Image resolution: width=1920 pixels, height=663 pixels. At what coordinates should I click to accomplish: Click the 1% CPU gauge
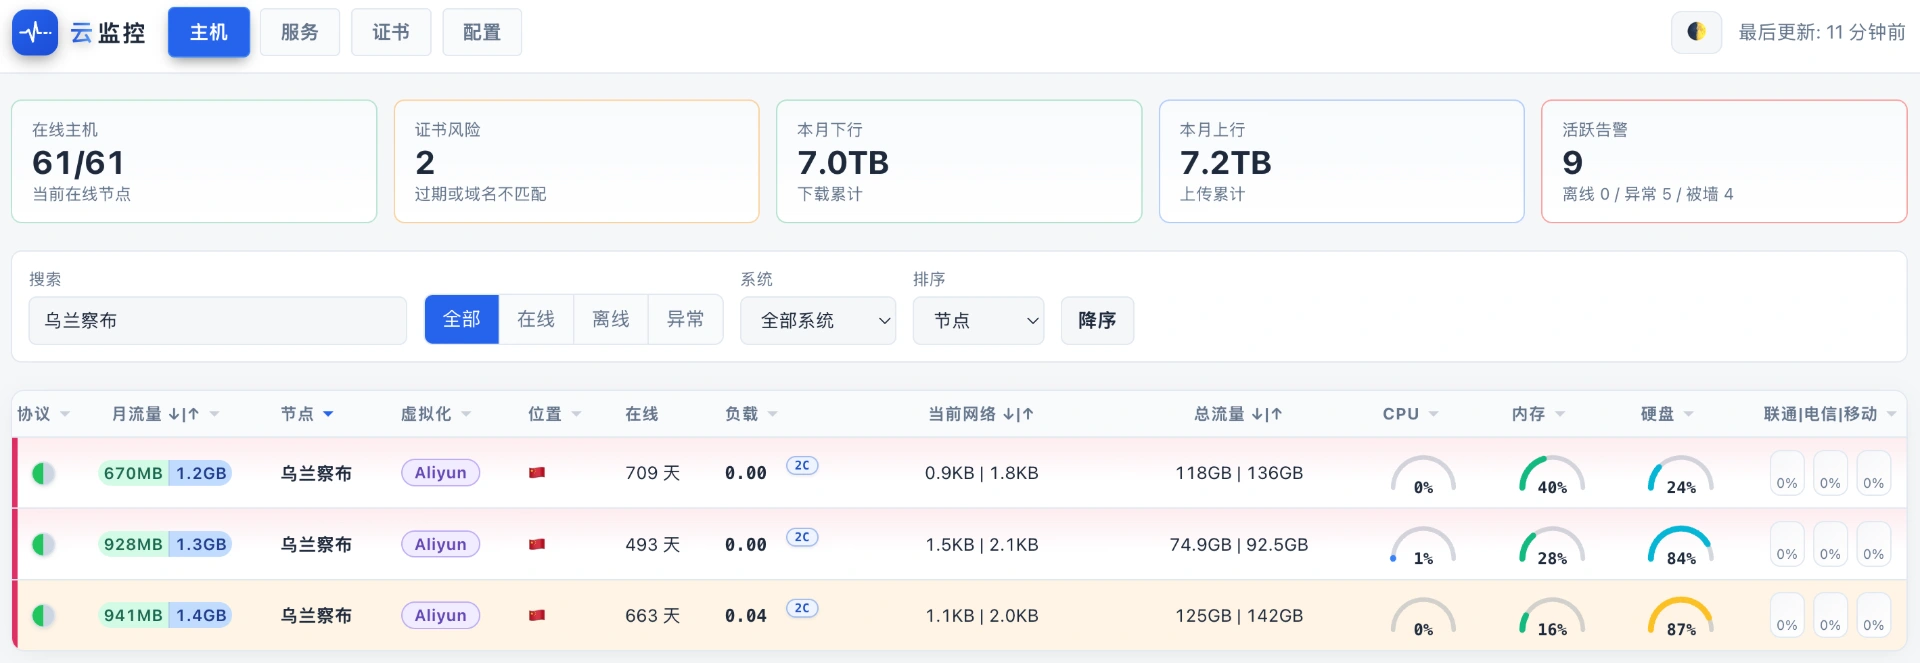[1423, 546]
